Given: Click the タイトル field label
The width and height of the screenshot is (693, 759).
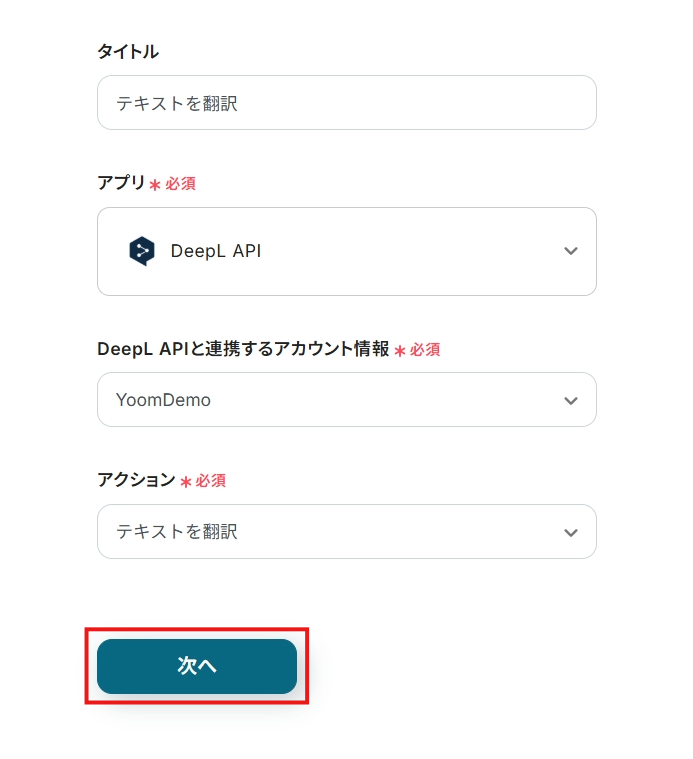Looking at the screenshot, I should [128, 52].
